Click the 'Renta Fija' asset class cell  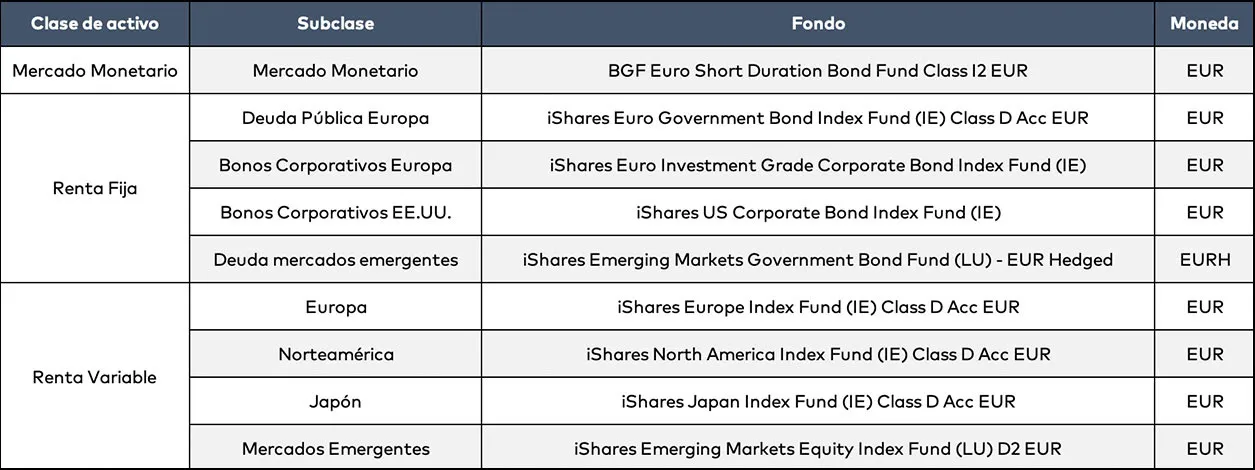coord(94,188)
